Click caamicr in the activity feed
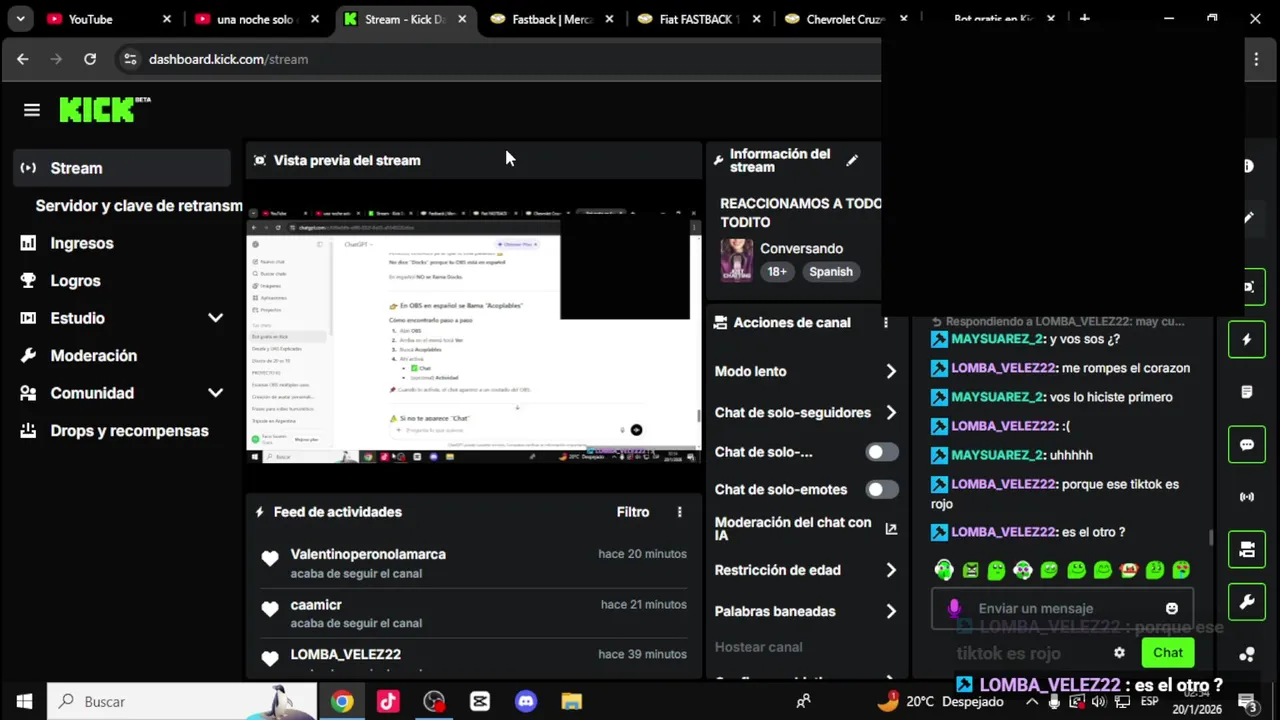 click(x=316, y=605)
